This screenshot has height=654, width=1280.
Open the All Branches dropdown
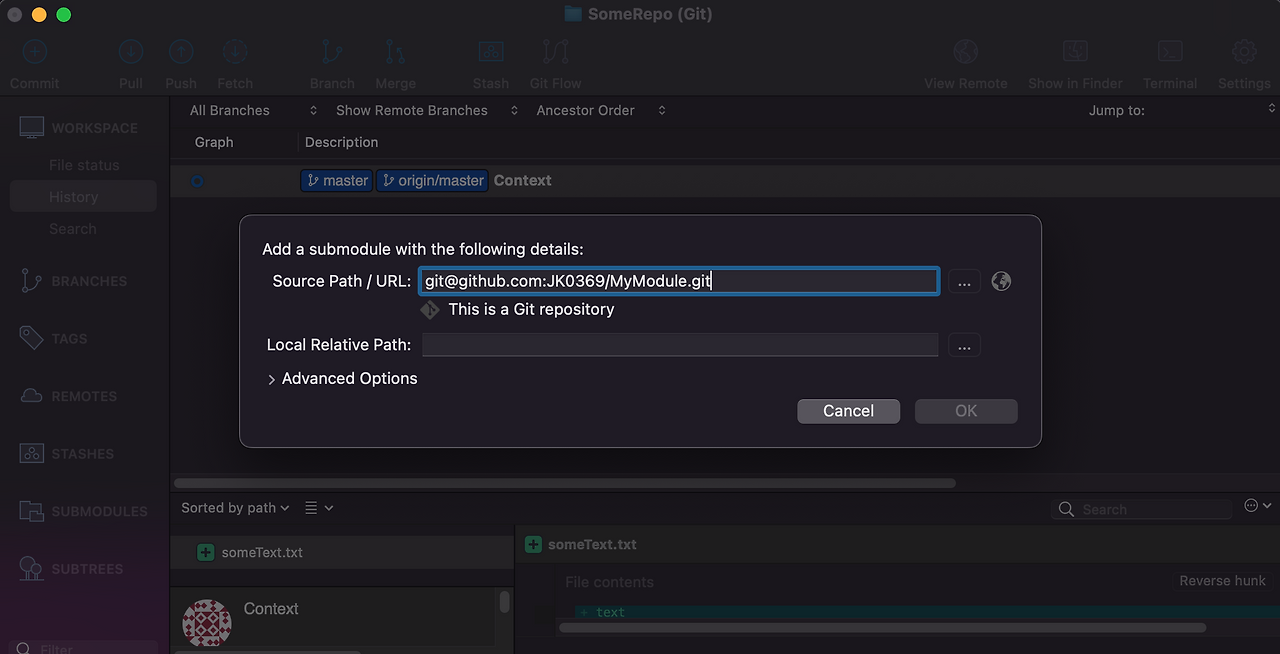tap(254, 110)
